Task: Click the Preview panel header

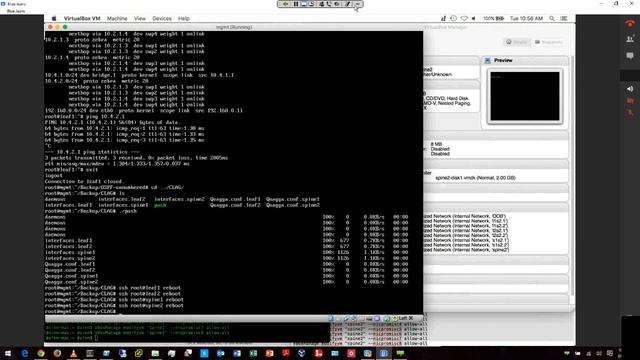Action: [x=525, y=60]
